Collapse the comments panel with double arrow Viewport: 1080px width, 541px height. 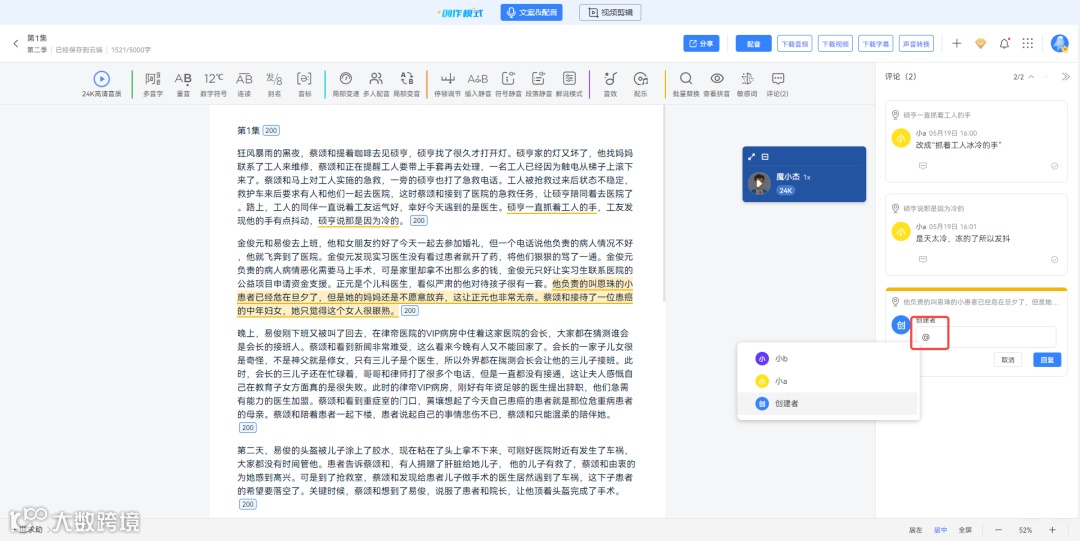1066,76
